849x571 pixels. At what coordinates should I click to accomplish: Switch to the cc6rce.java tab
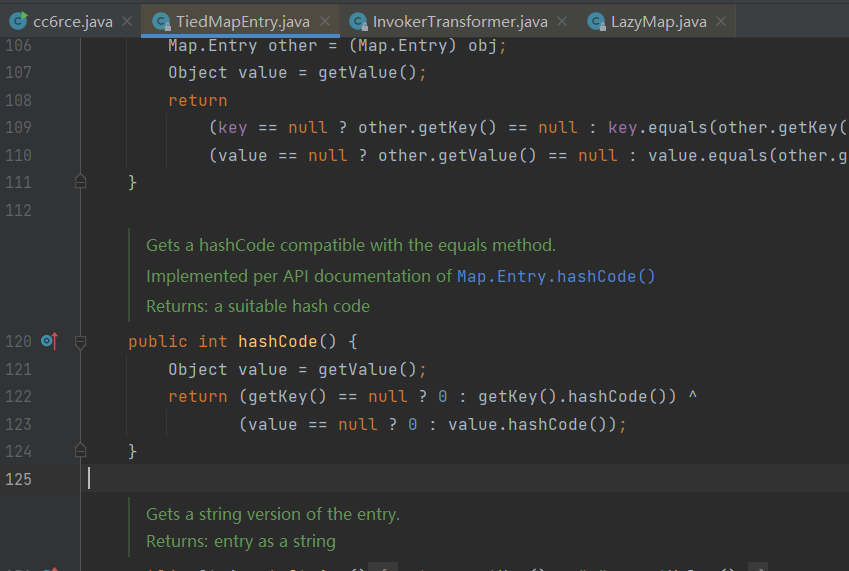click(x=72, y=21)
